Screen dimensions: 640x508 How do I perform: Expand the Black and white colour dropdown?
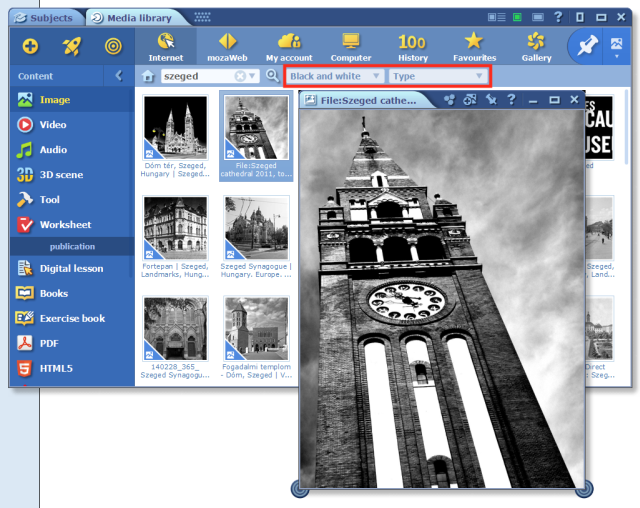(335, 76)
